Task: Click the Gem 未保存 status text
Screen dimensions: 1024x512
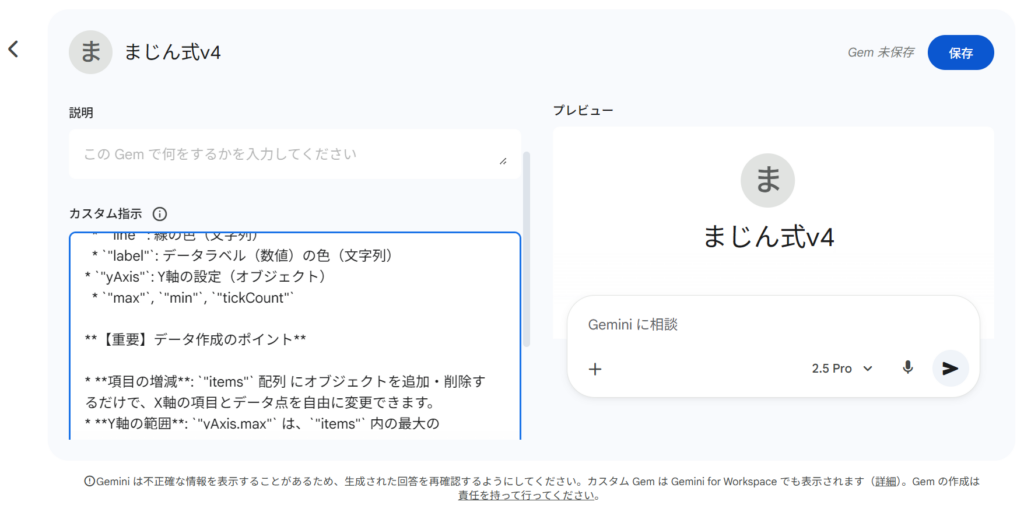Action: click(x=880, y=53)
